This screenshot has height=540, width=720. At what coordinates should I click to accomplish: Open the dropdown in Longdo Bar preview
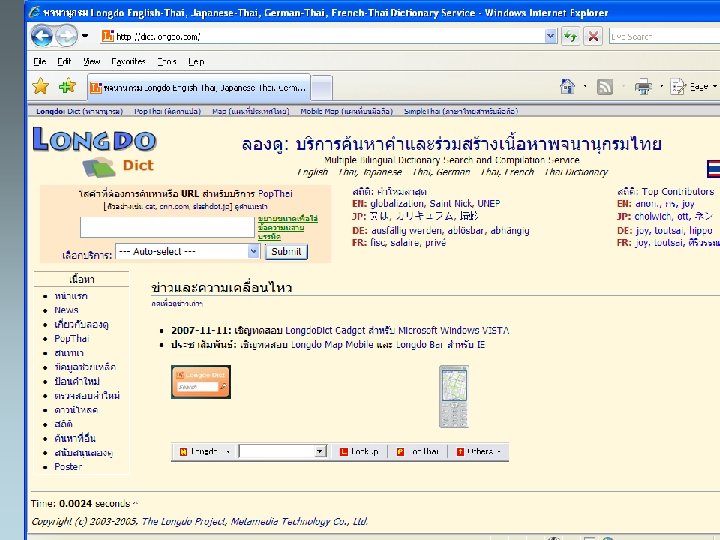point(321,451)
